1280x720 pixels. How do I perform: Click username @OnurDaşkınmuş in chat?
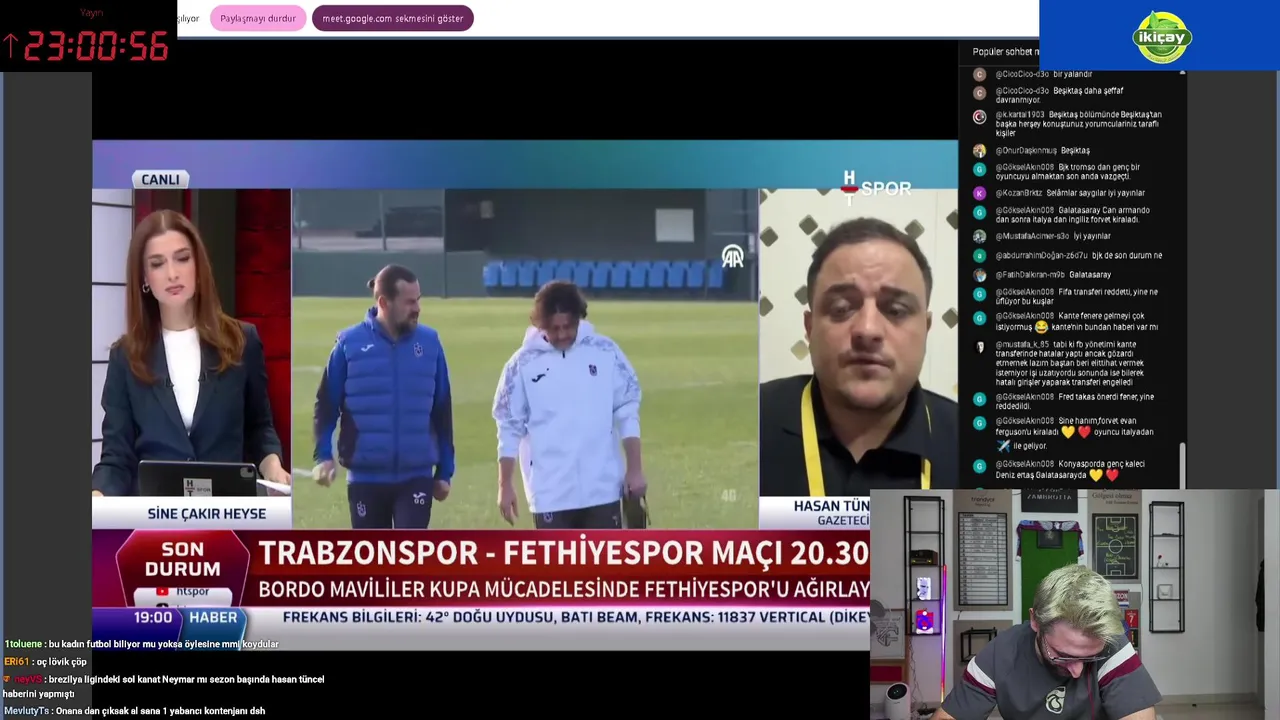[1025, 151]
